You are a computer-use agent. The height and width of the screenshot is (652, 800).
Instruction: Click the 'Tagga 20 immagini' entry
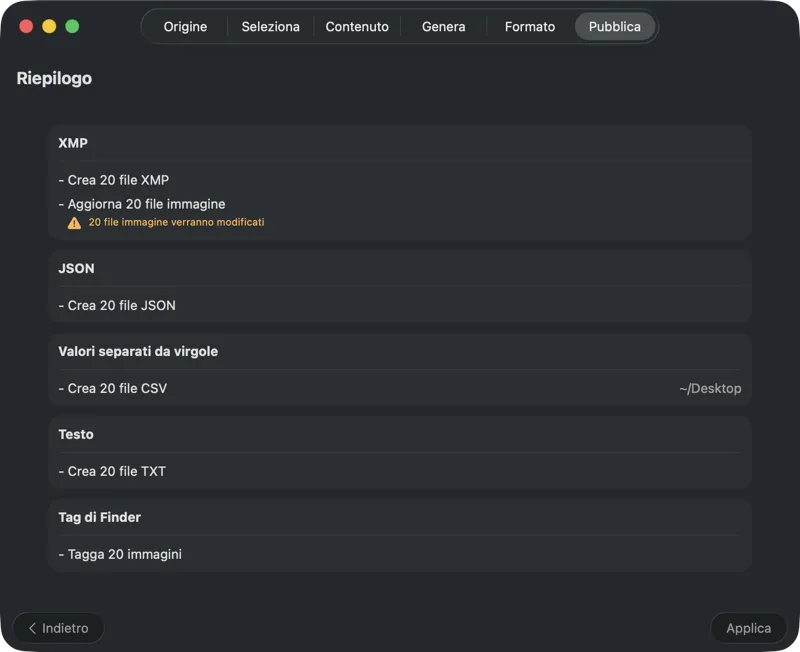point(120,554)
